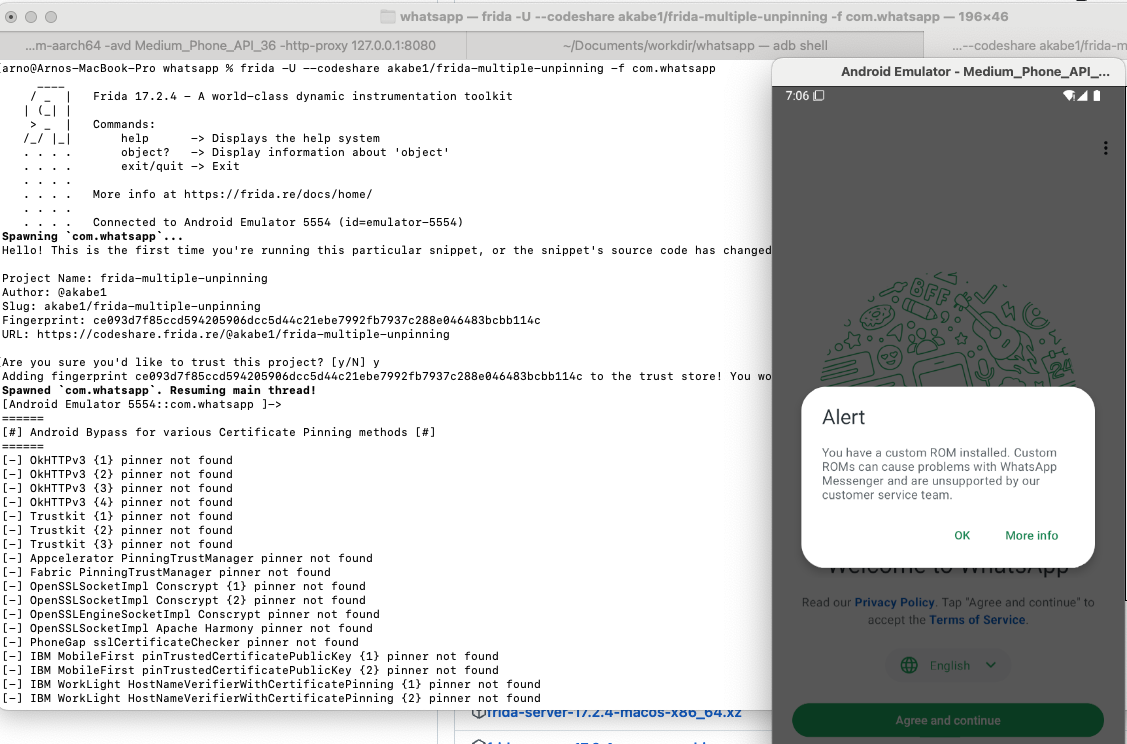Click 'Fabric PinningTrustManager pinner not found' line
Screen dimensions: 1127x744
coord(167,572)
